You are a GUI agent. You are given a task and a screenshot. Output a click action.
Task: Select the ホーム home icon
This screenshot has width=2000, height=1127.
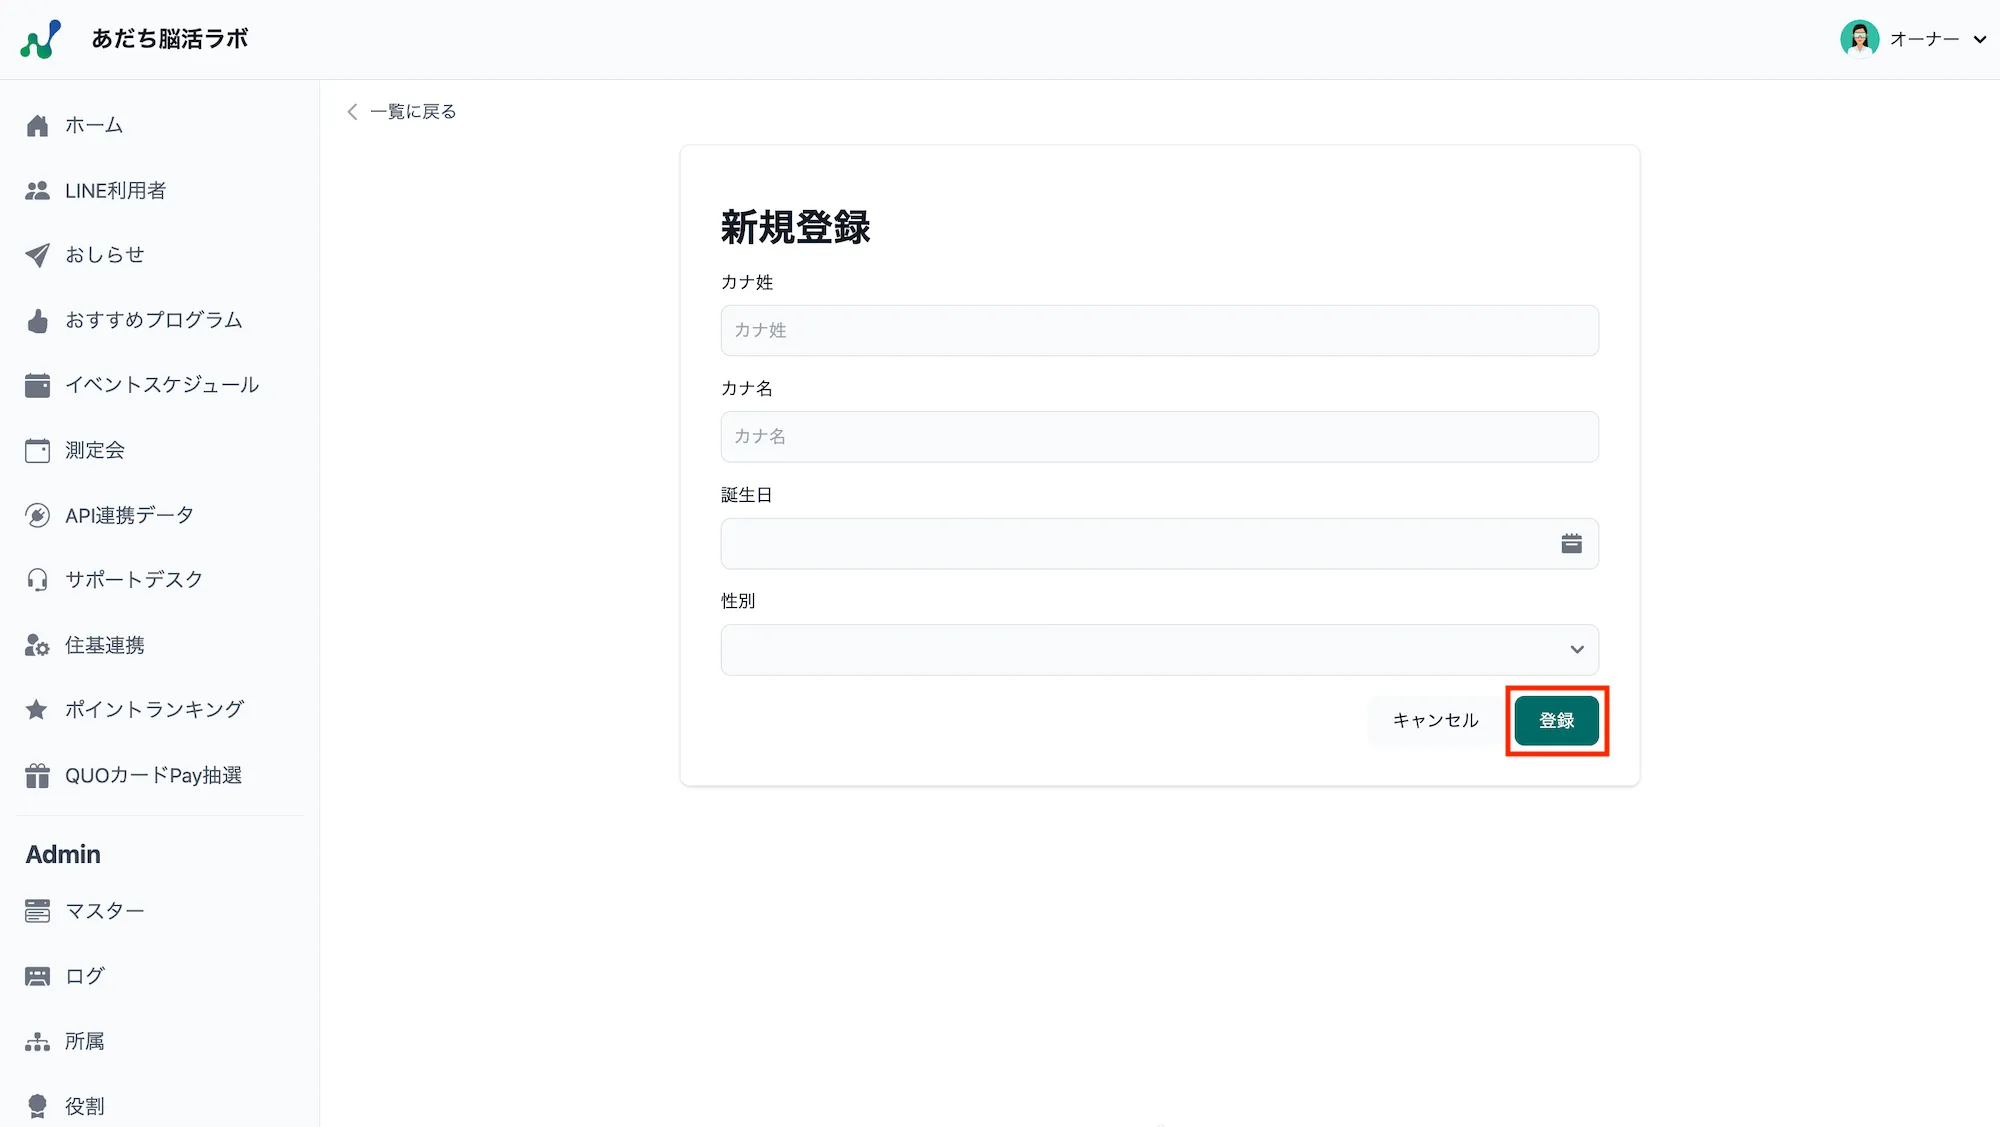(x=37, y=125)
